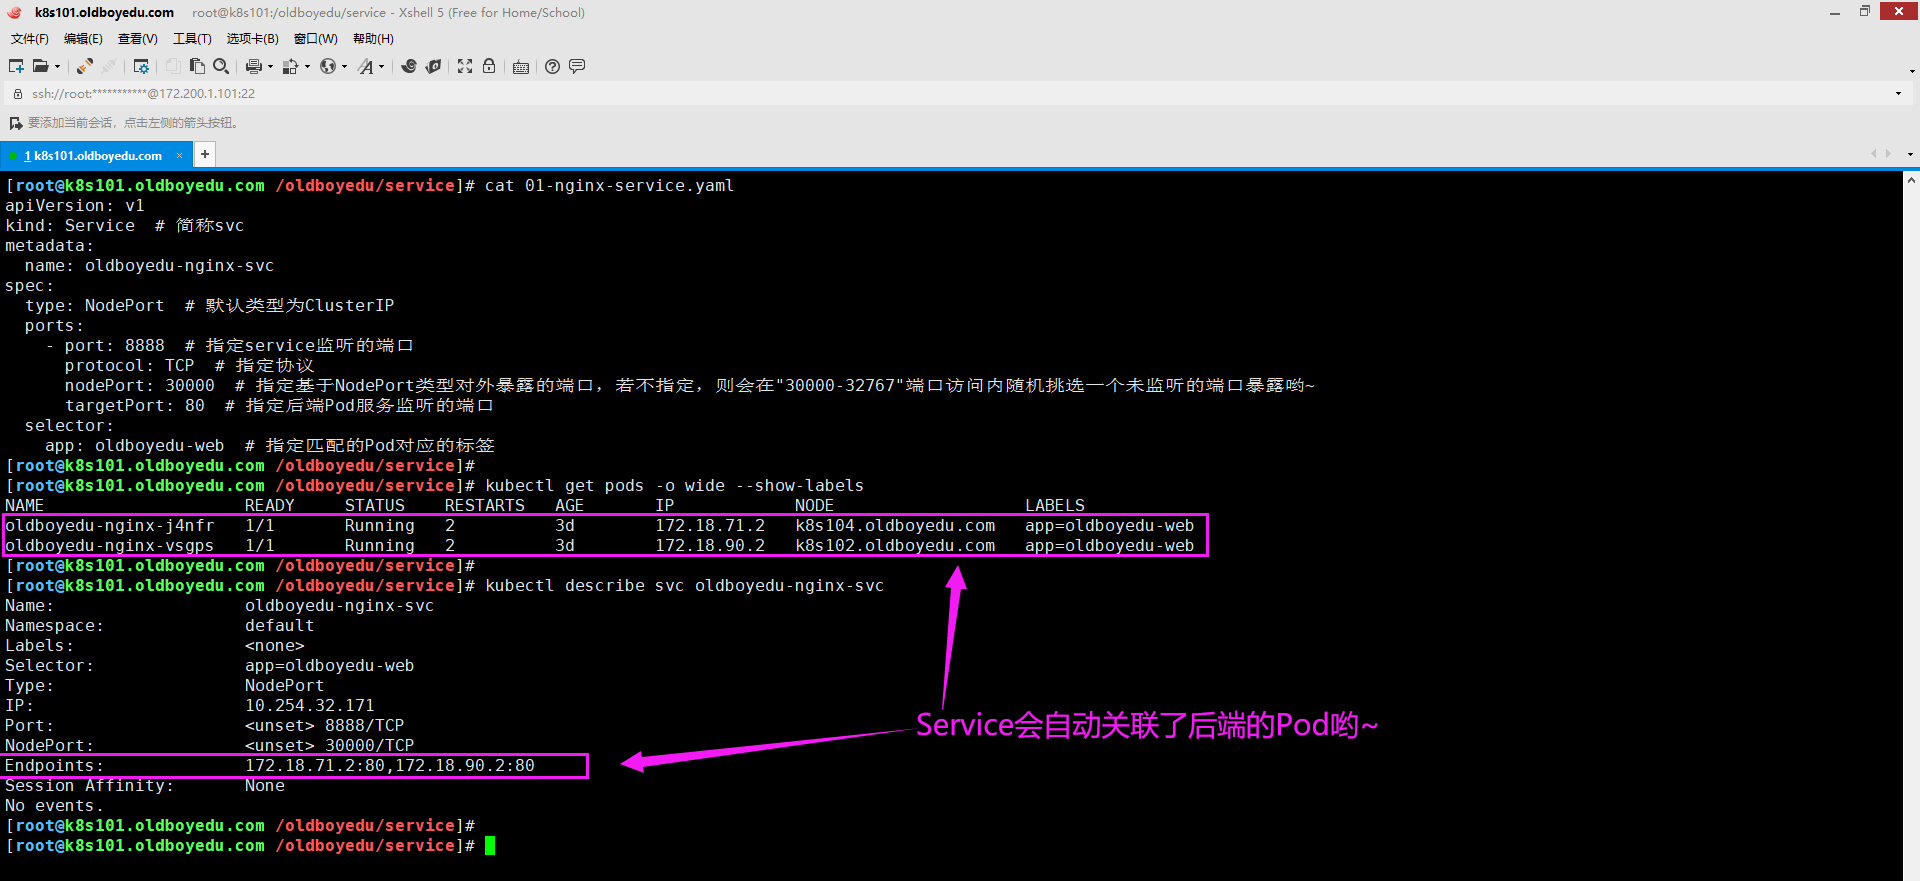Click text 'nodePort: 30000'
1920x881 pixels.
point(139,386)
